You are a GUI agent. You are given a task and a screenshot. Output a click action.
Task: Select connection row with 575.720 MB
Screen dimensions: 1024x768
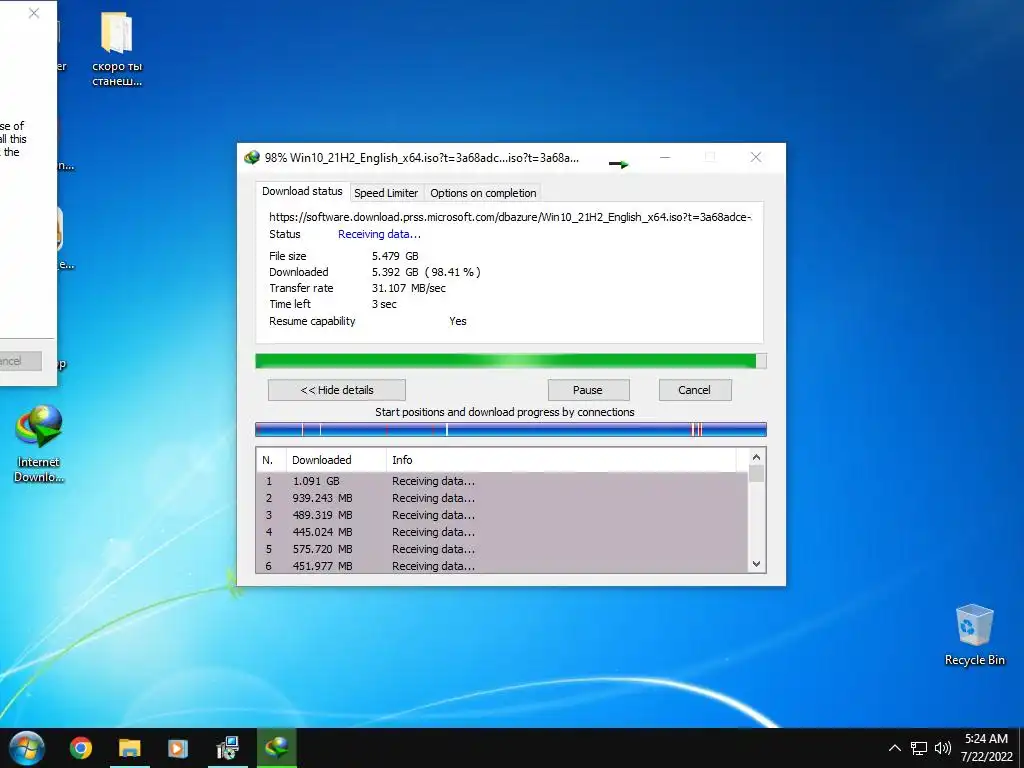pyautogui.click(x=502, y=549)
